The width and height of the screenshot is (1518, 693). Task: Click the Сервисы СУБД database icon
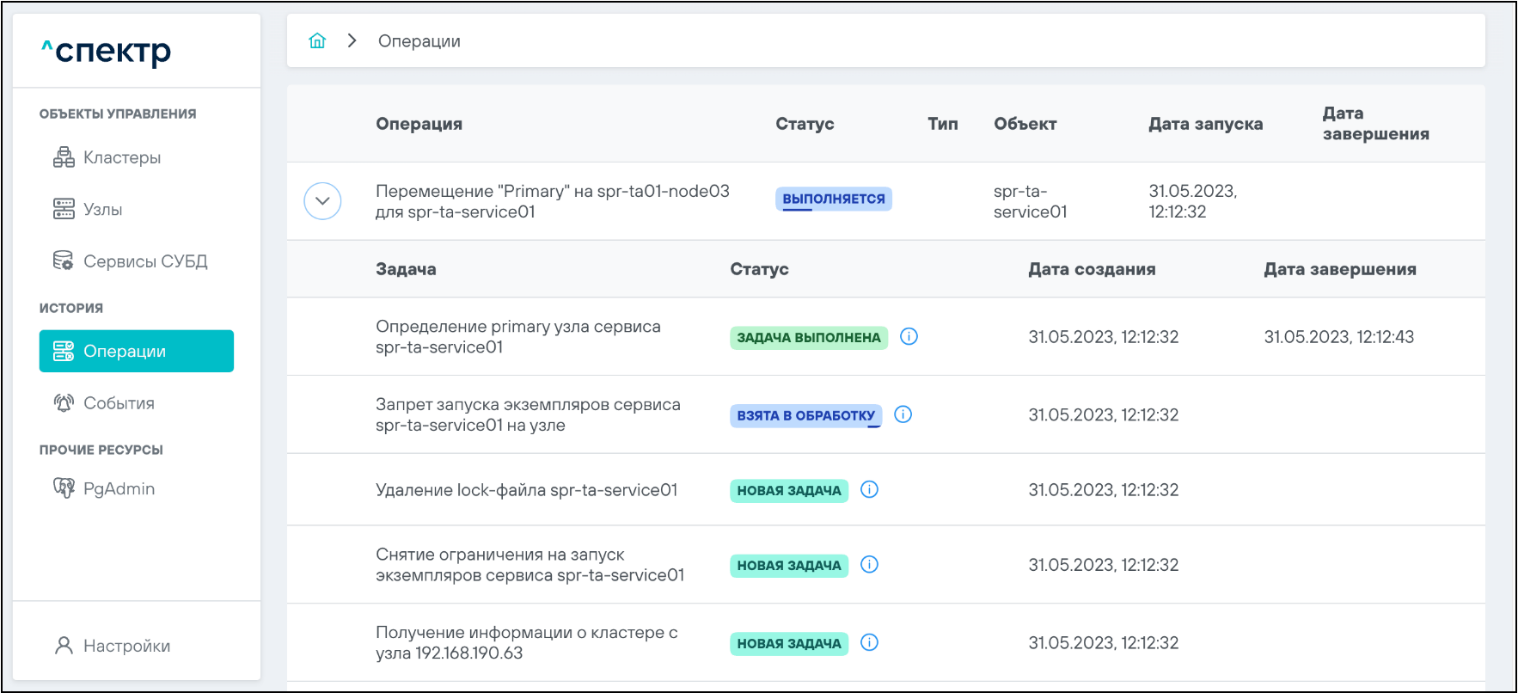click(63, 262)
